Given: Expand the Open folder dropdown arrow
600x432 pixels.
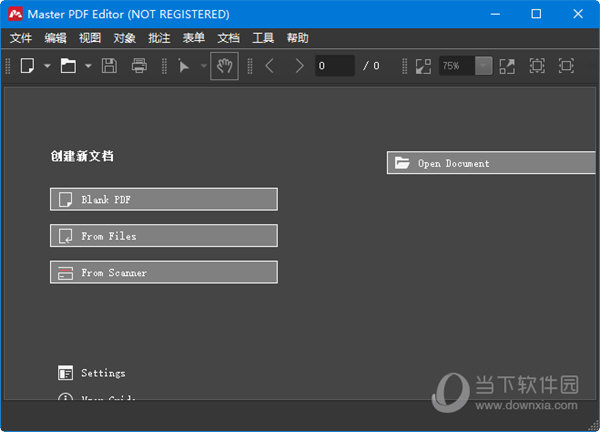Looking at the screenshot, I should 88,66.
